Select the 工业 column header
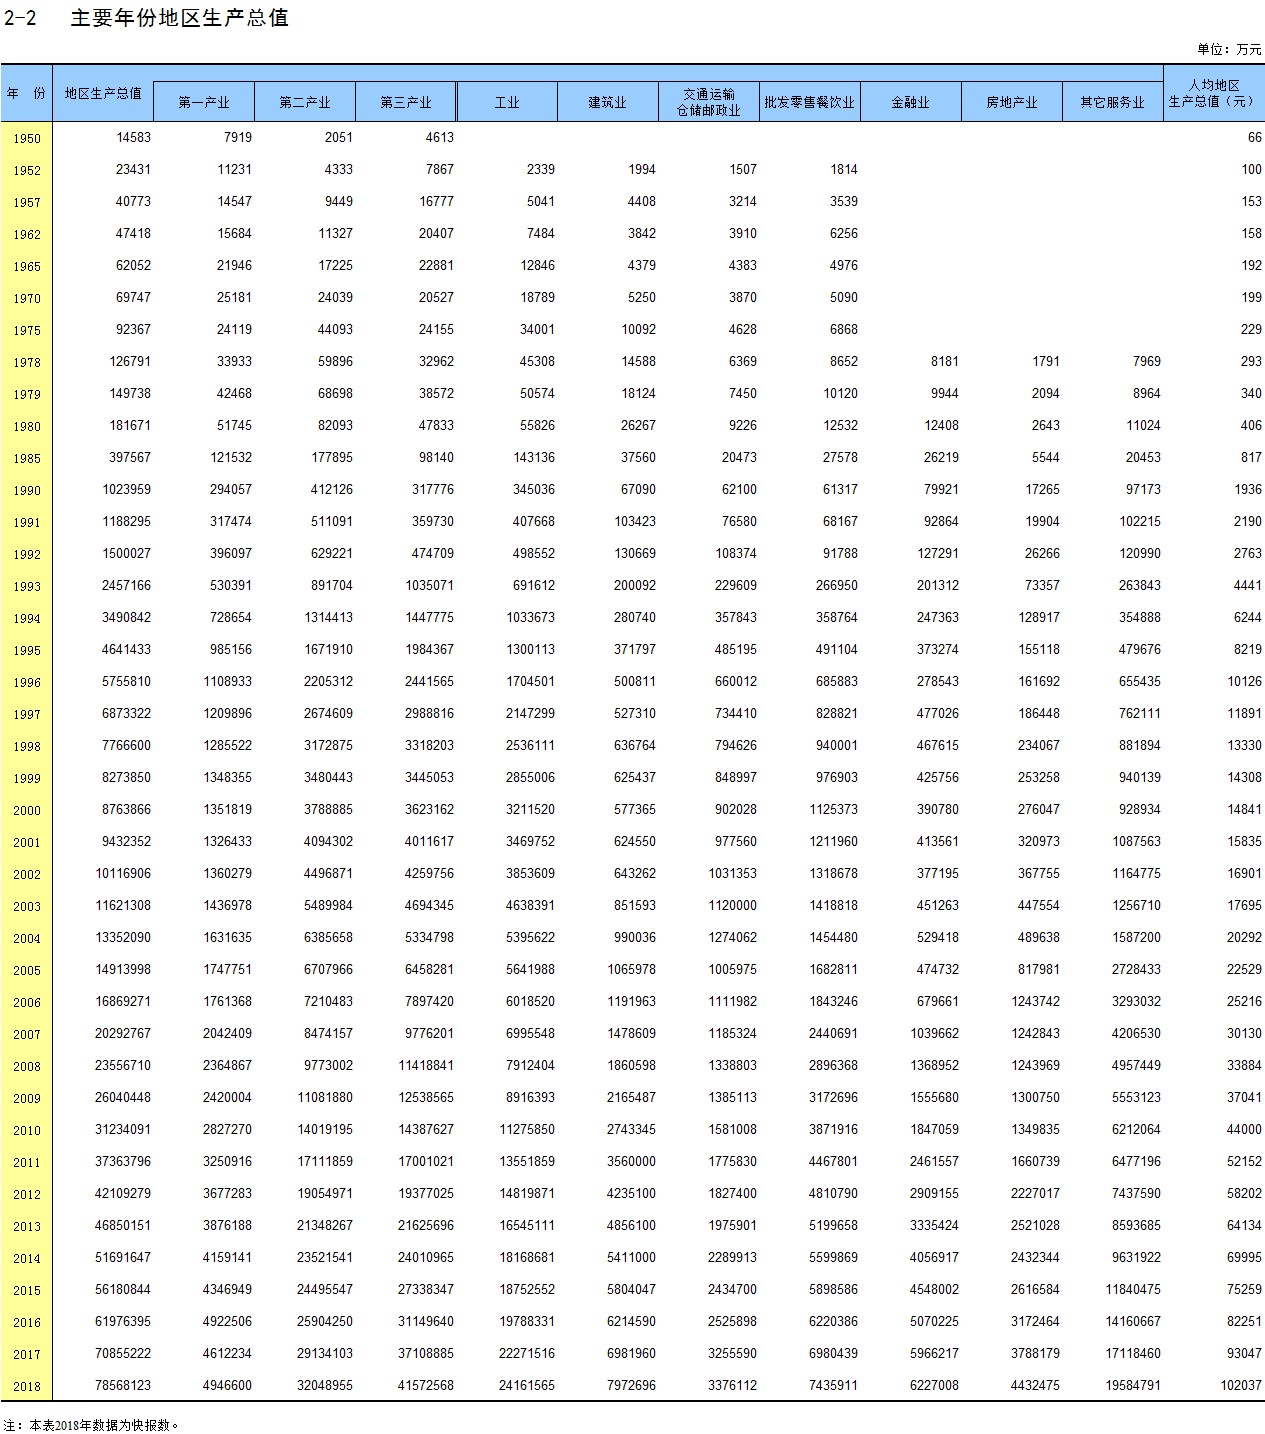 507,102
